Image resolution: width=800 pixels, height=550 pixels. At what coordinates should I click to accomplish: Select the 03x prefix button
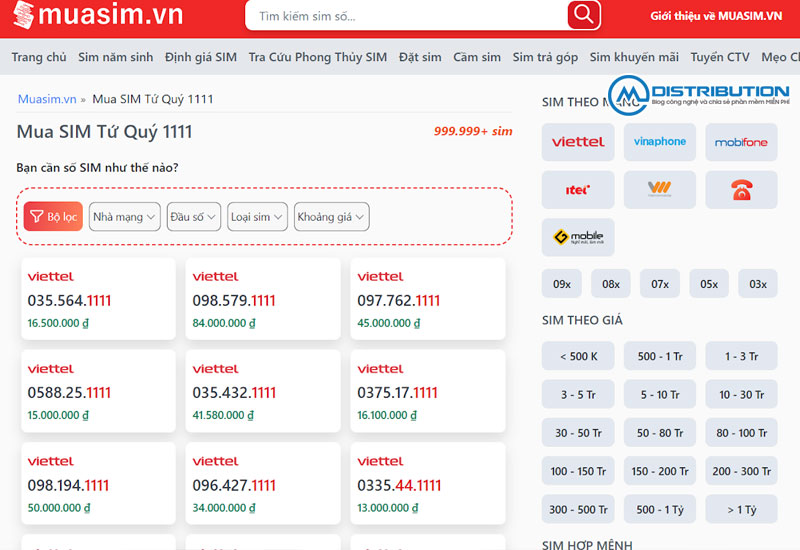click(758, 283)
